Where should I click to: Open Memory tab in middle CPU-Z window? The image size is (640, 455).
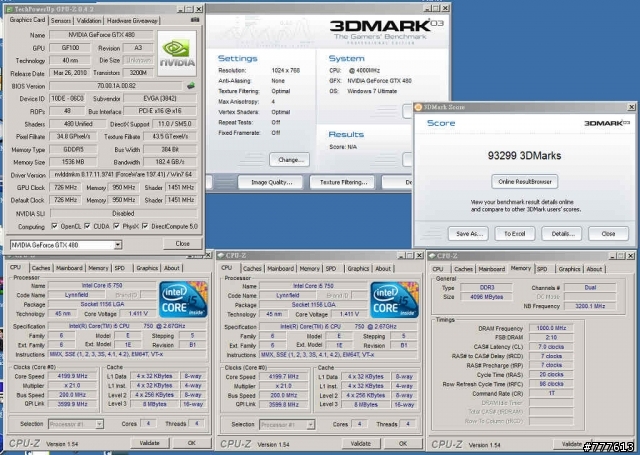click(309, 269)
